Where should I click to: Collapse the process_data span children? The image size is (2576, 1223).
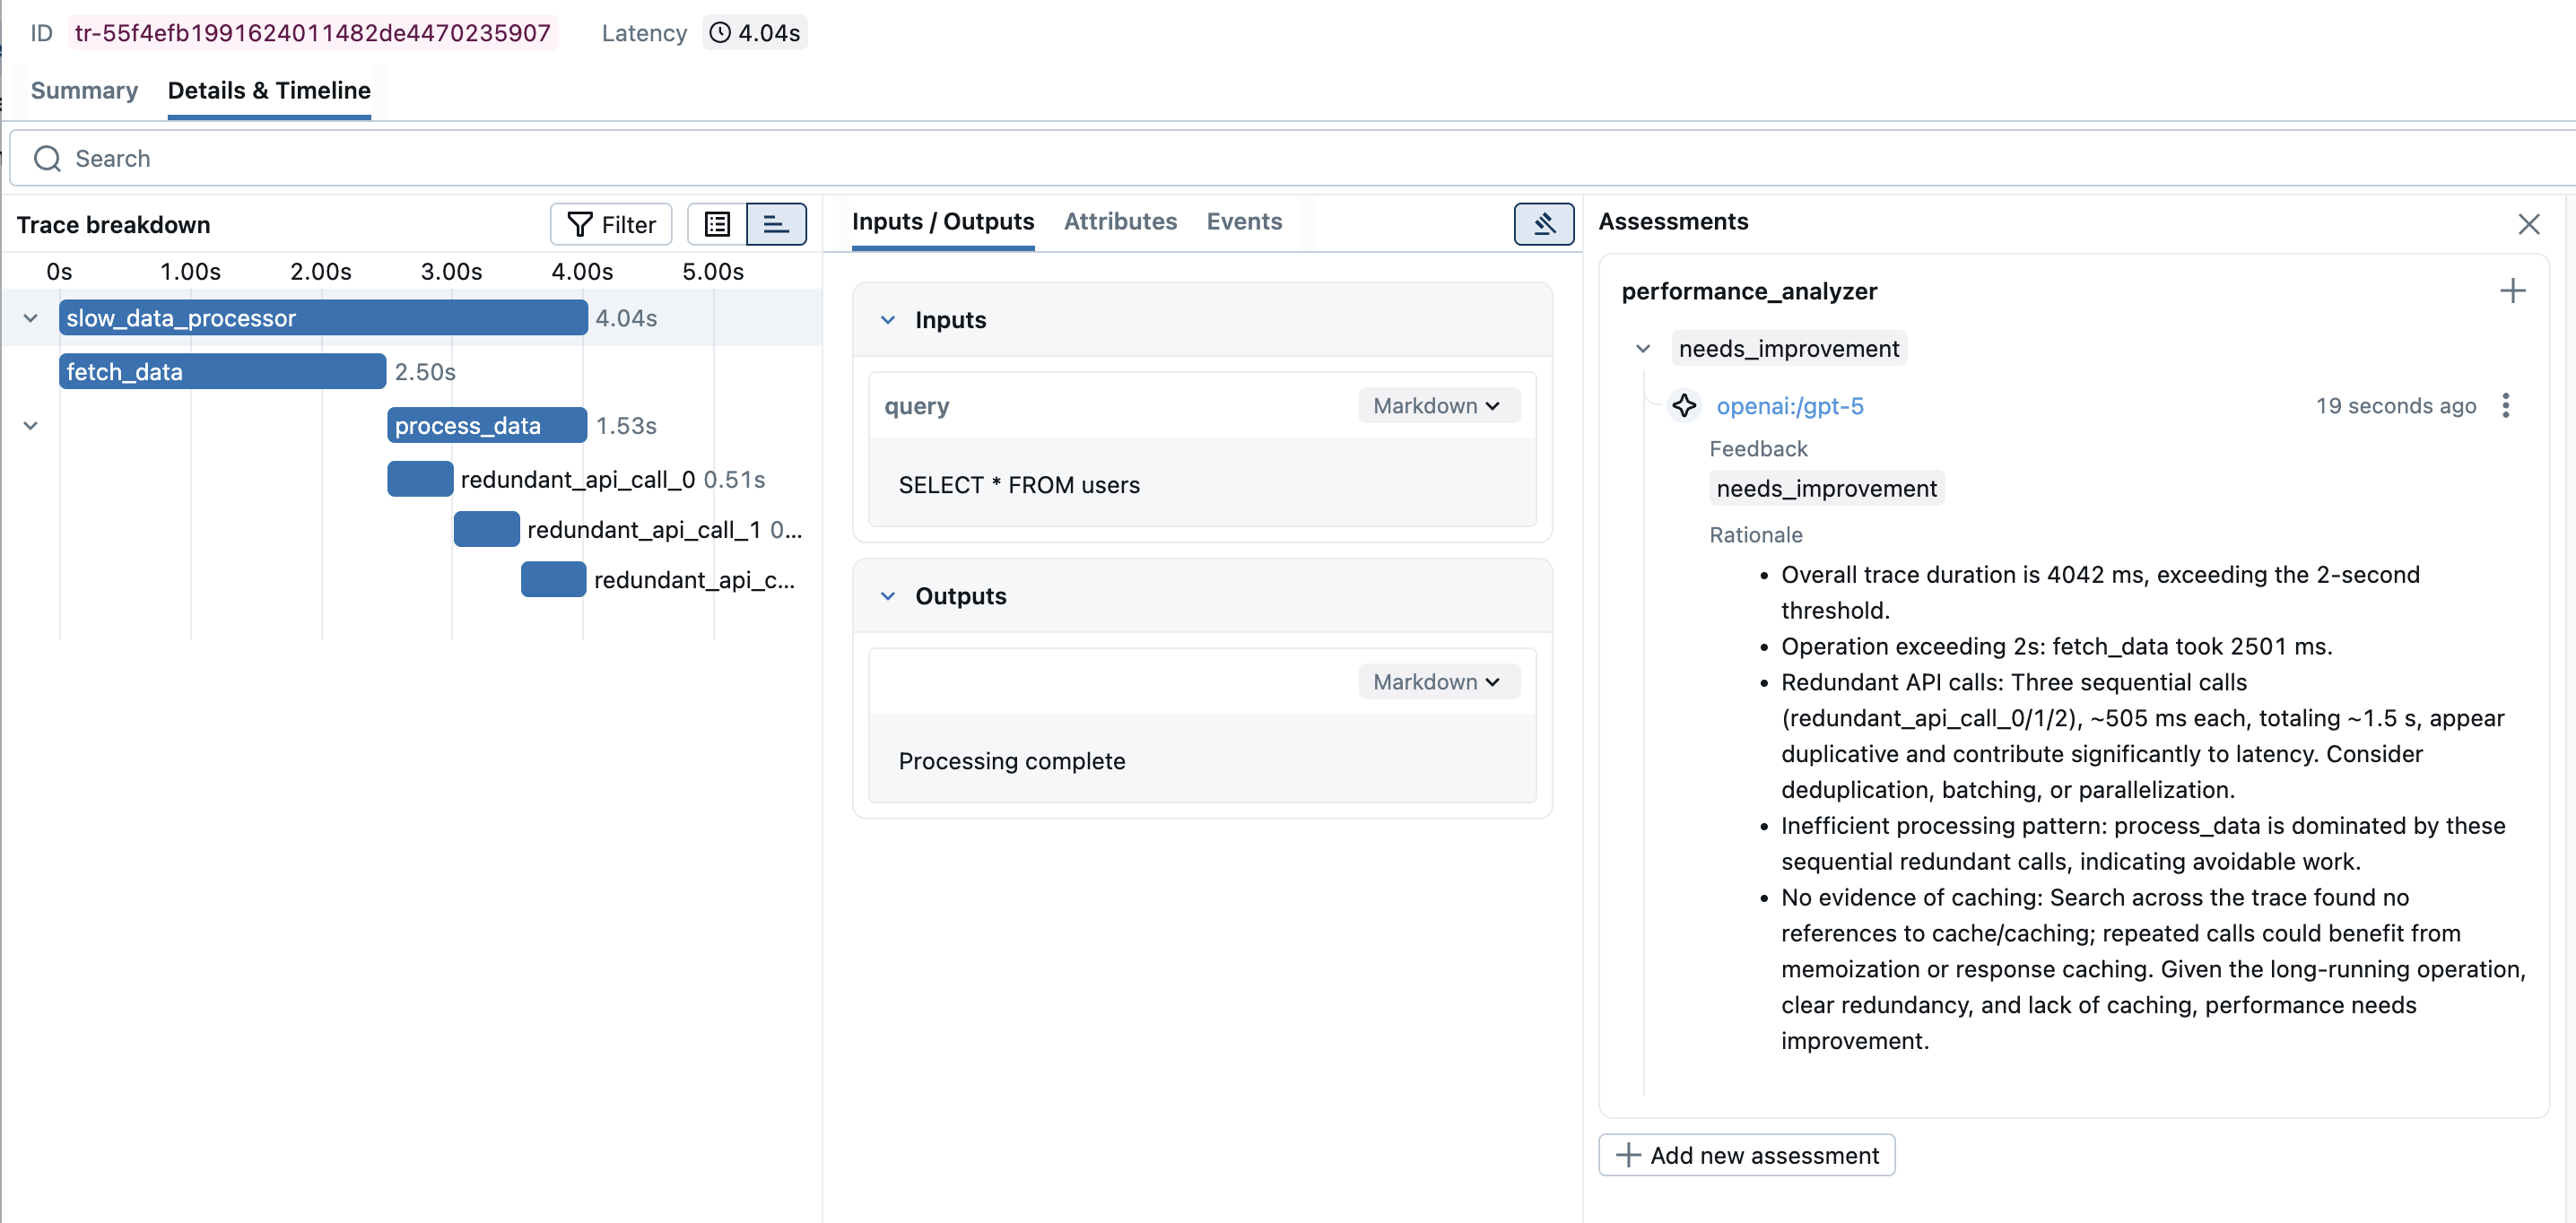pos(30,426)
